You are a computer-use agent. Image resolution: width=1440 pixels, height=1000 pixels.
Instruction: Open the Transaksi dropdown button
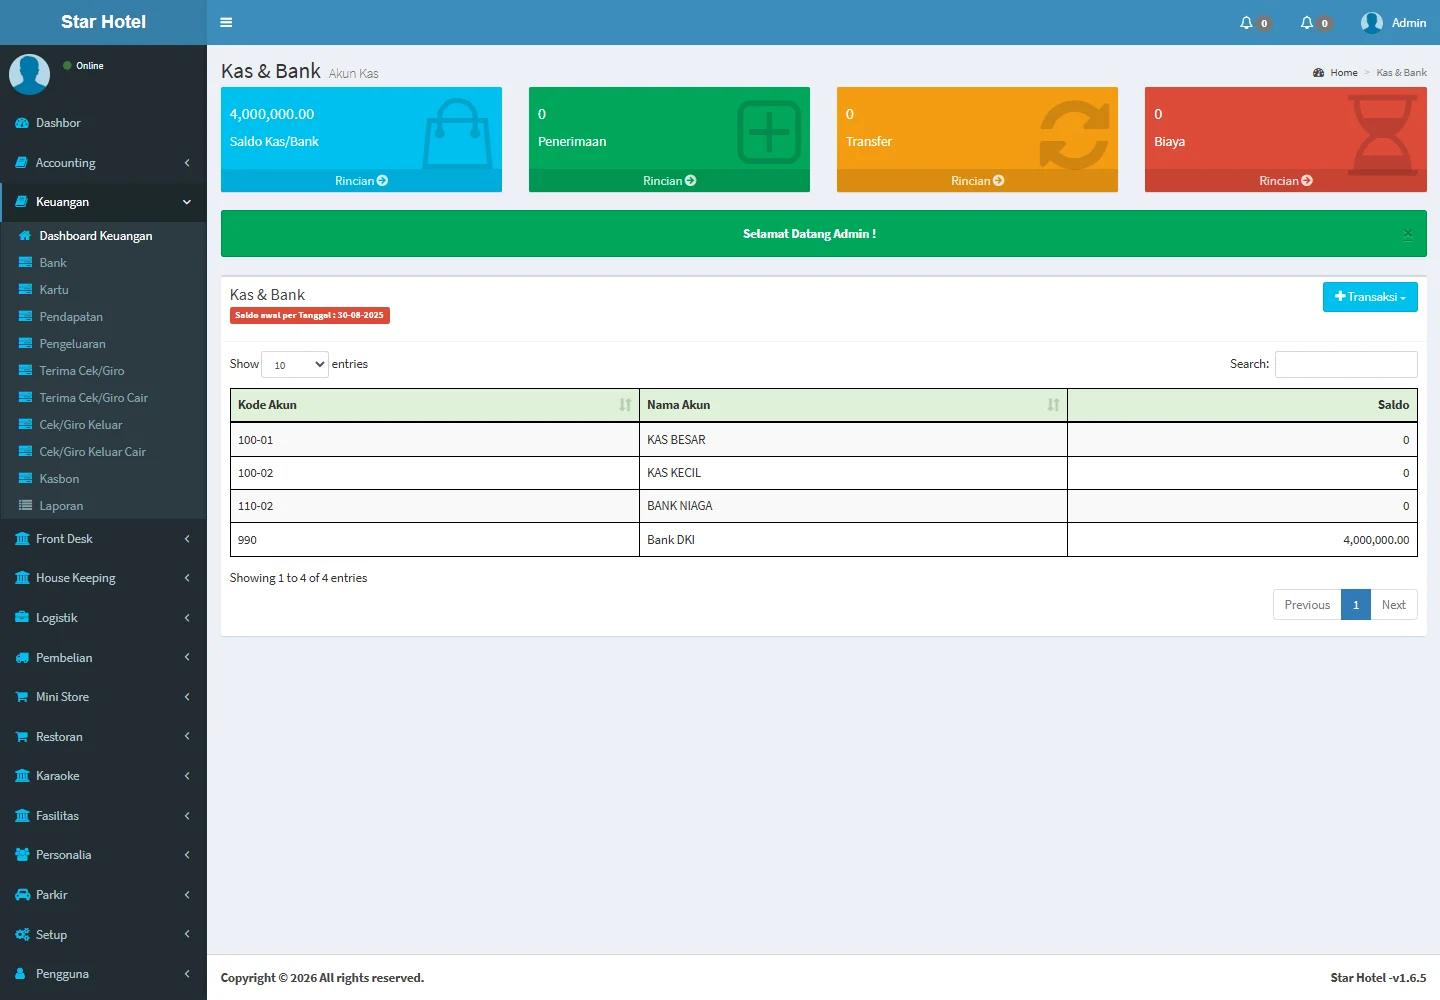click(x=1369, y=297)
